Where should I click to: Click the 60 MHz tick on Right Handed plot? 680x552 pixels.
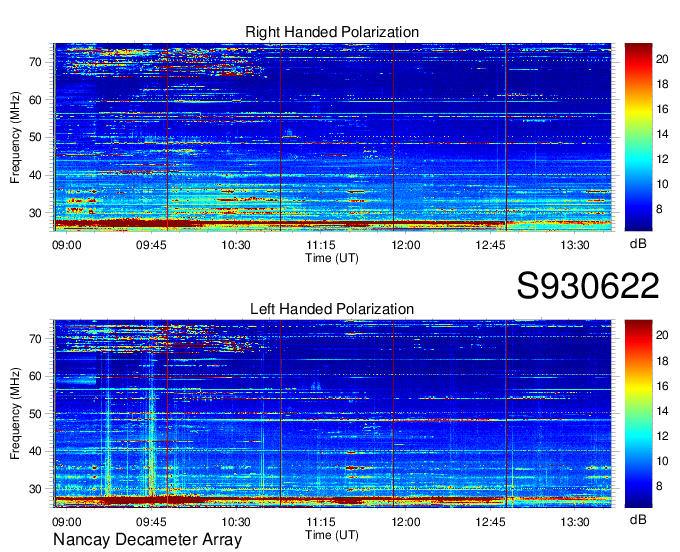point(36,100)
